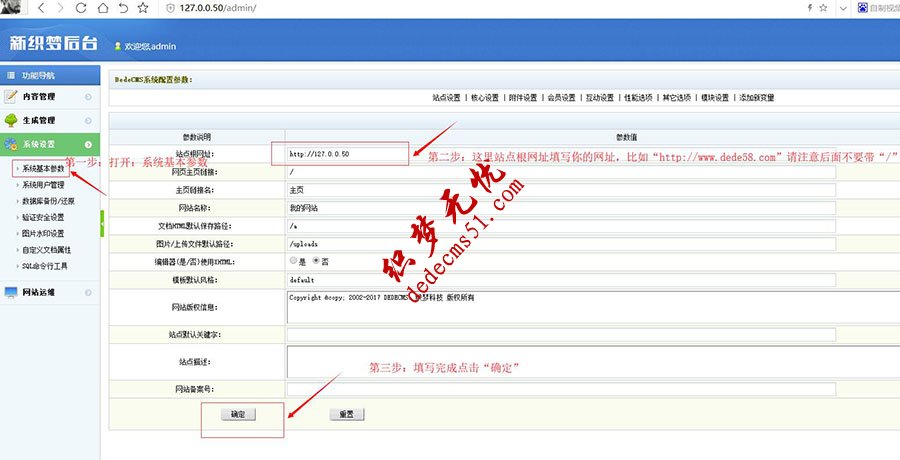Click the 站点默认关键字 input field
Image resolution: width=900 pixels, height=460 pixels.
coord(561,334)
